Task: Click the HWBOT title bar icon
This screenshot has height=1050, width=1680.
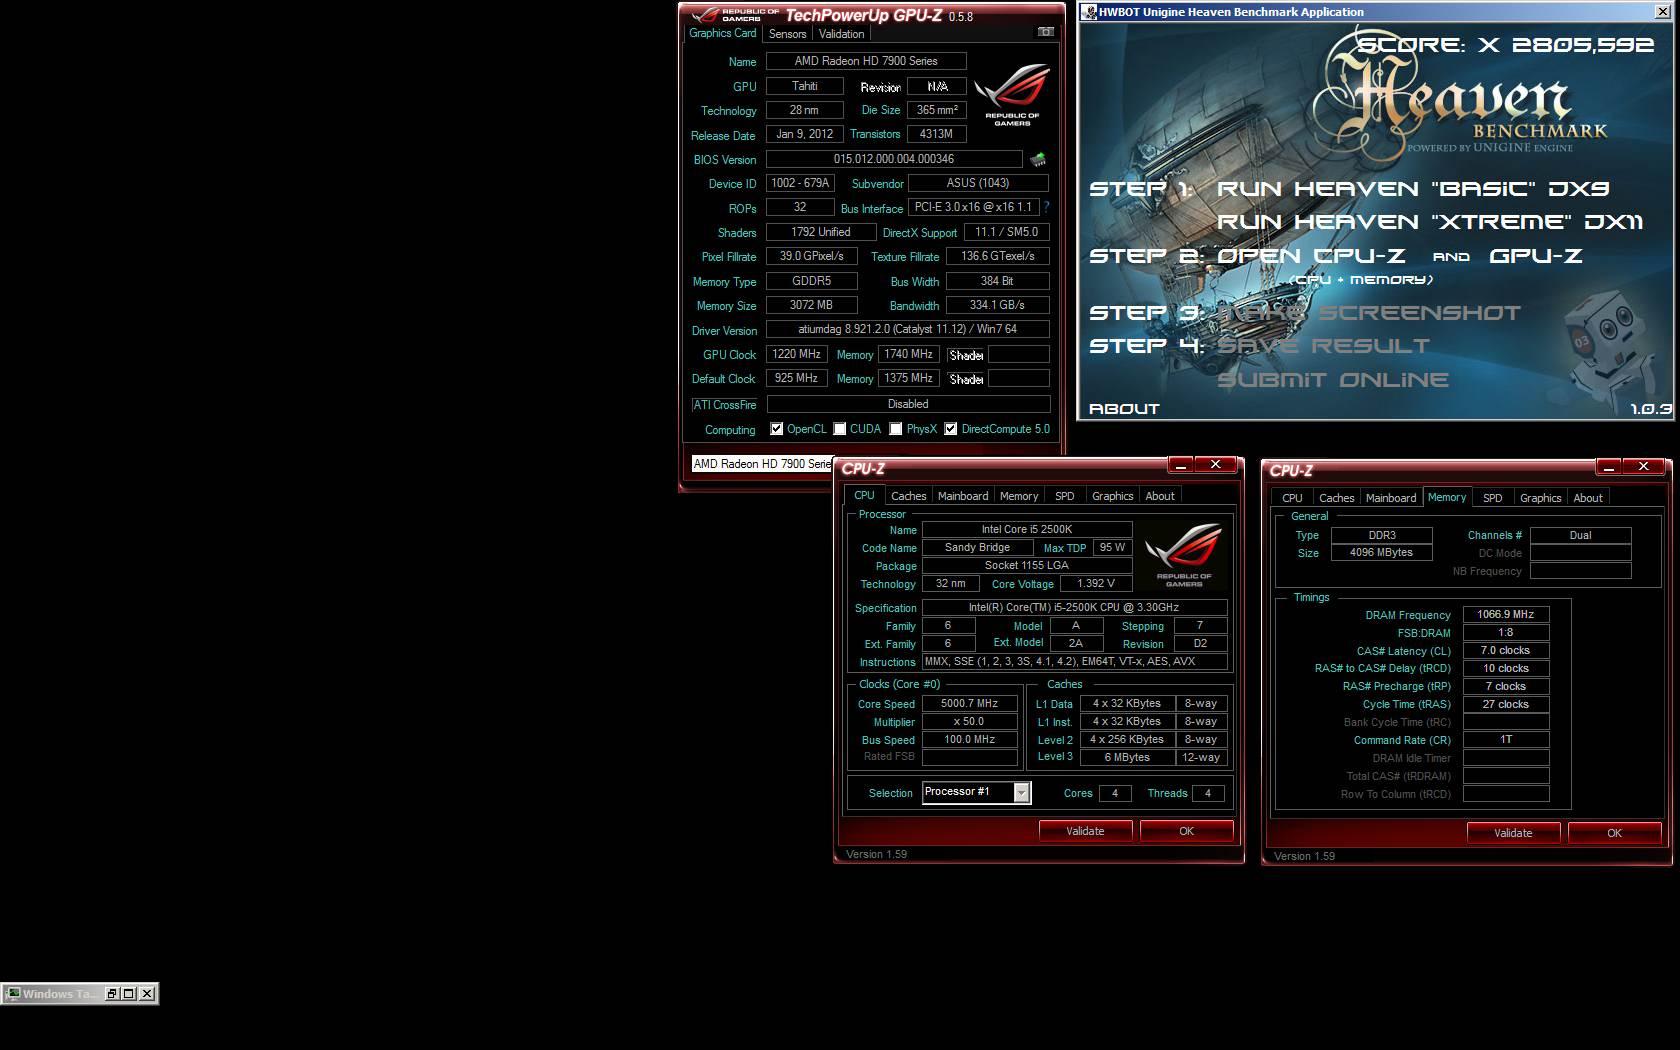Action: [x=1089, y=12]
